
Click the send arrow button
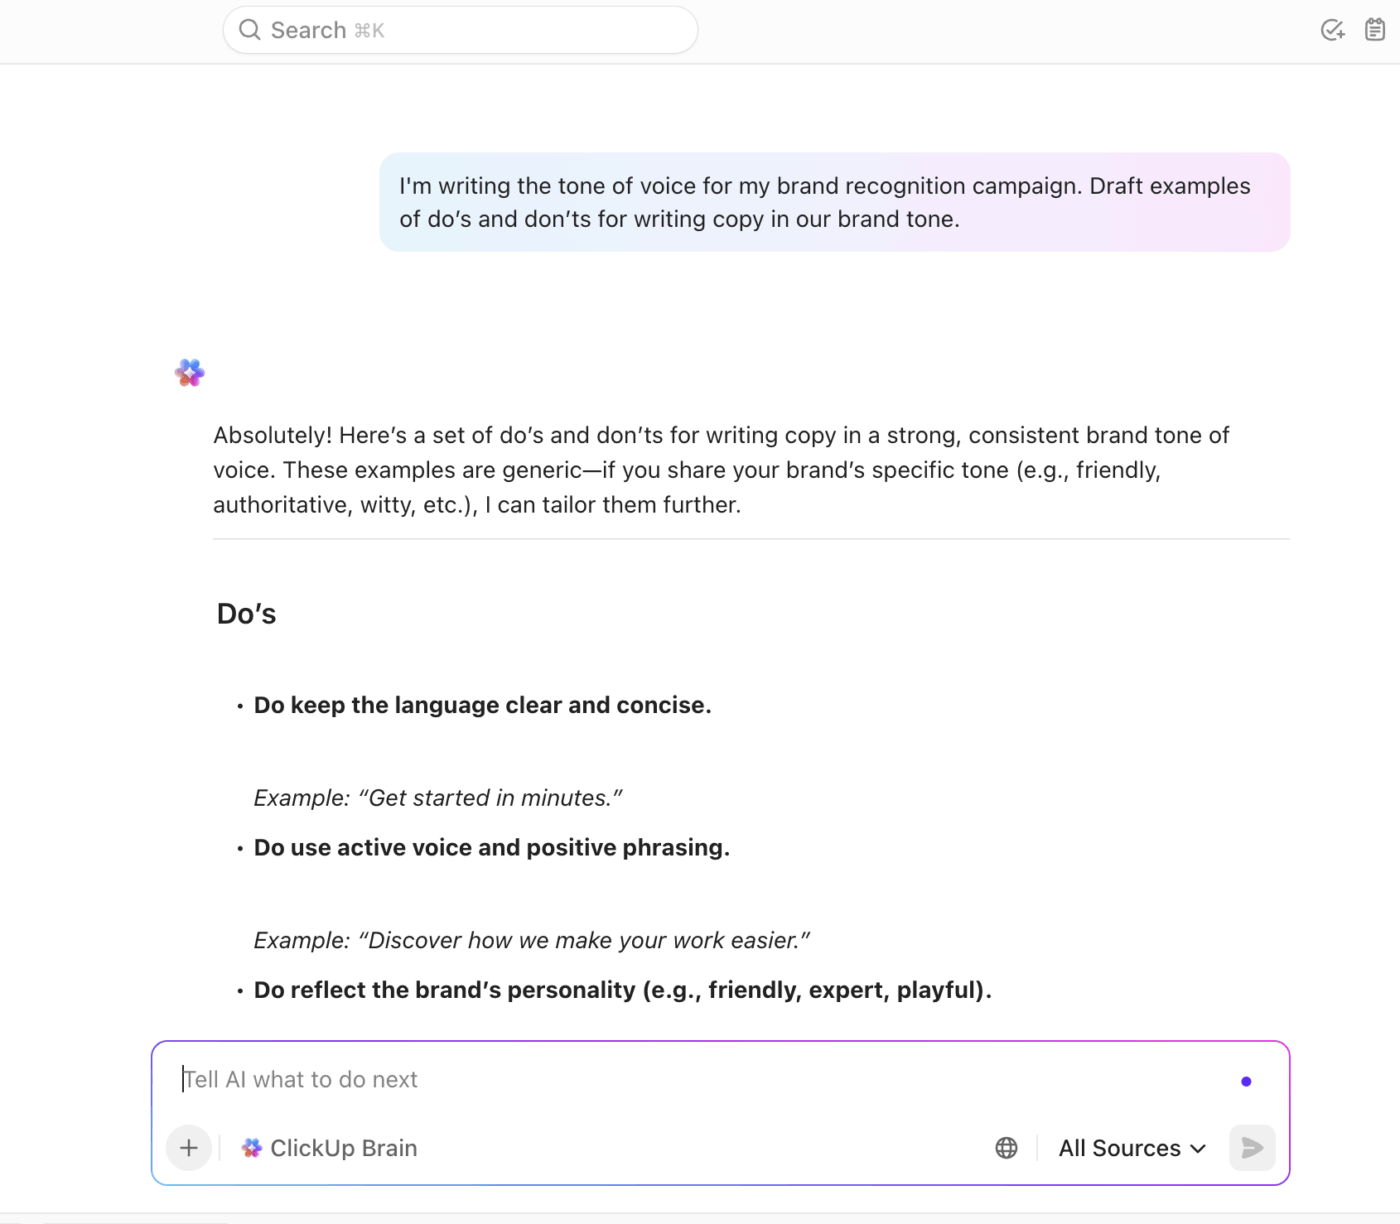pyautogui.click(x=1252, y=1148)
